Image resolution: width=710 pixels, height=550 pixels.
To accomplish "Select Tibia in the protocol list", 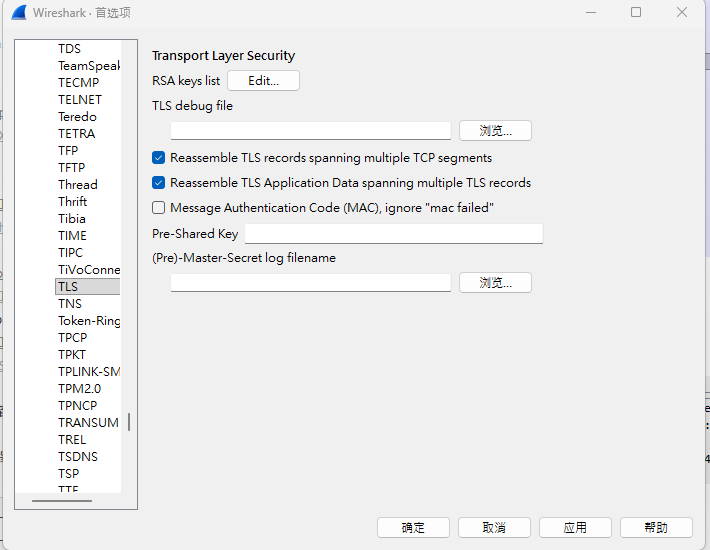I will (x=72, y=219).
